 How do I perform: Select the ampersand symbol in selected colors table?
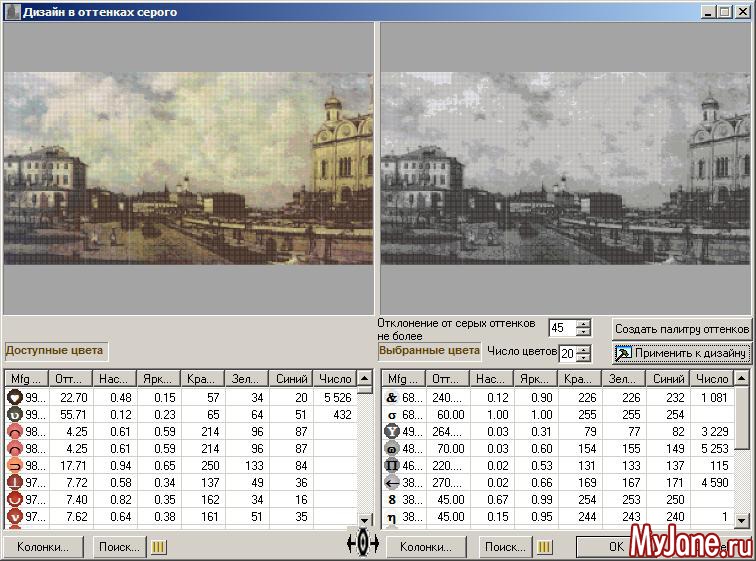tap(392, 397)
